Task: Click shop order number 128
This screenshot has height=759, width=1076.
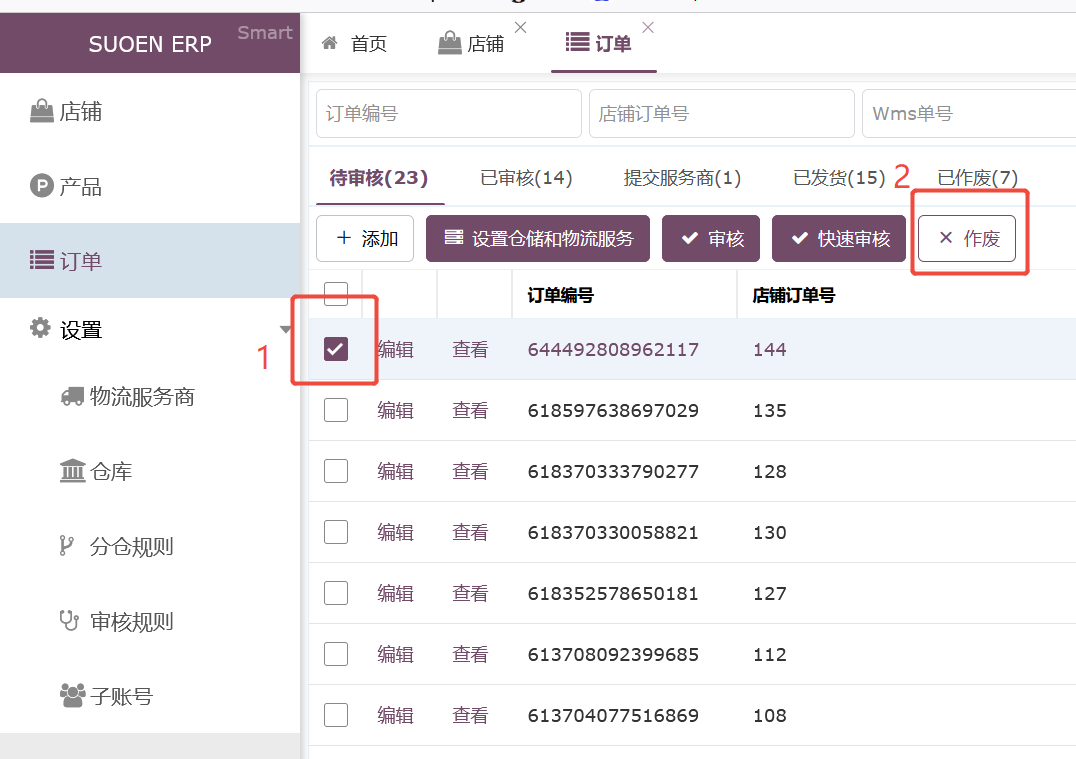Action: click(769, 471)
